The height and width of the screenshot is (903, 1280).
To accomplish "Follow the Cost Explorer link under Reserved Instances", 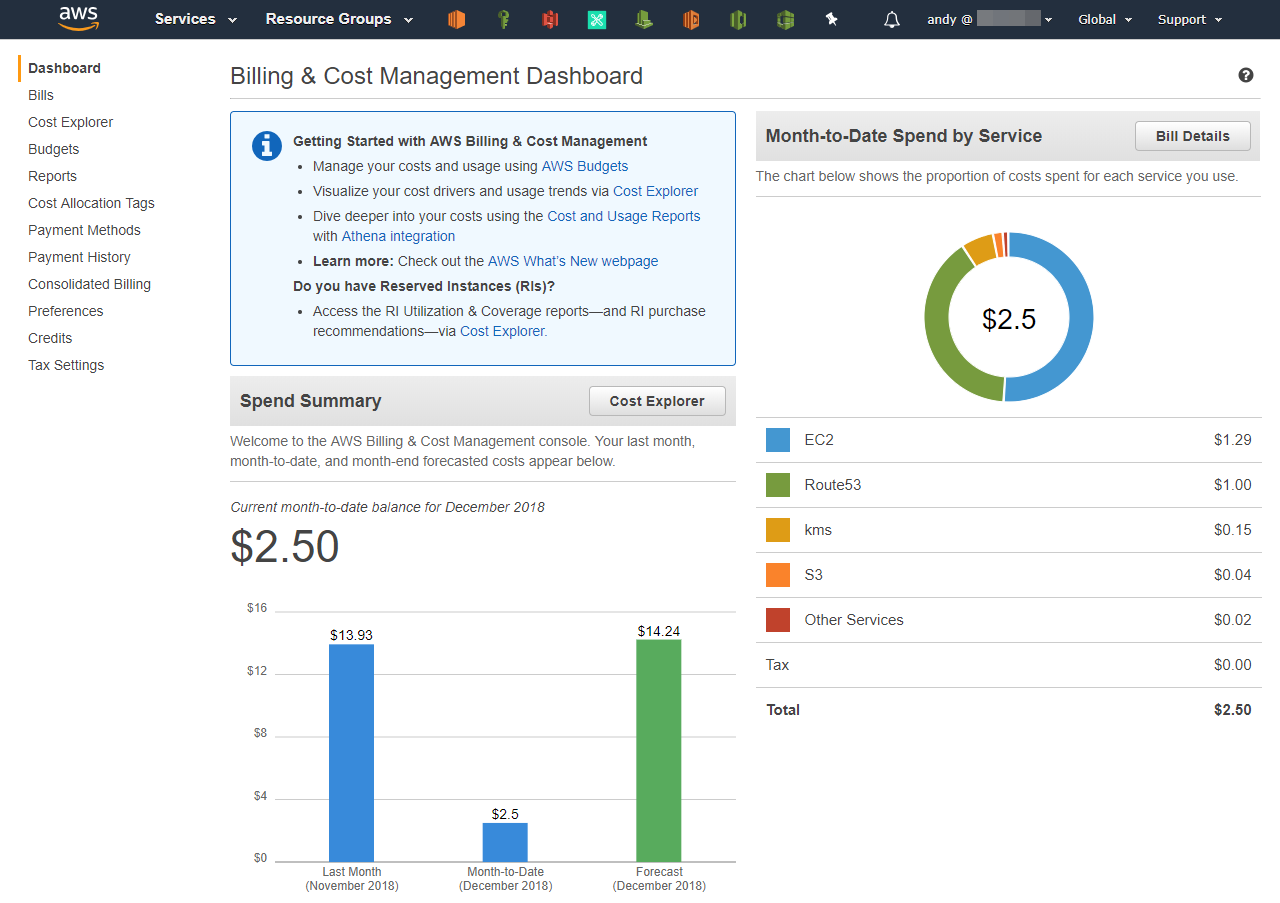I will [x=503, y=331].
